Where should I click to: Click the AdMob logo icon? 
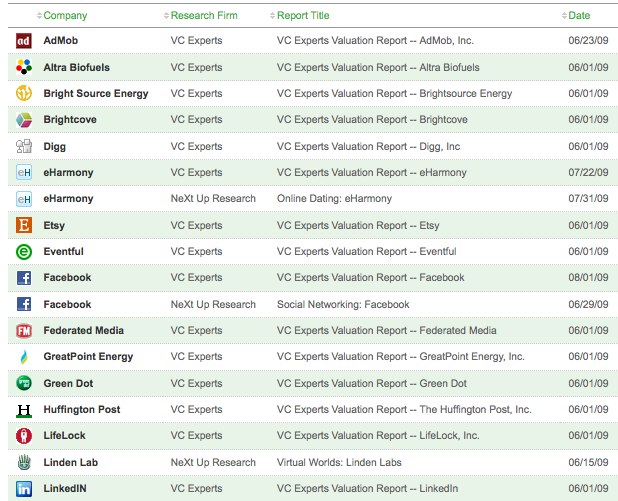tap(24, 41)
